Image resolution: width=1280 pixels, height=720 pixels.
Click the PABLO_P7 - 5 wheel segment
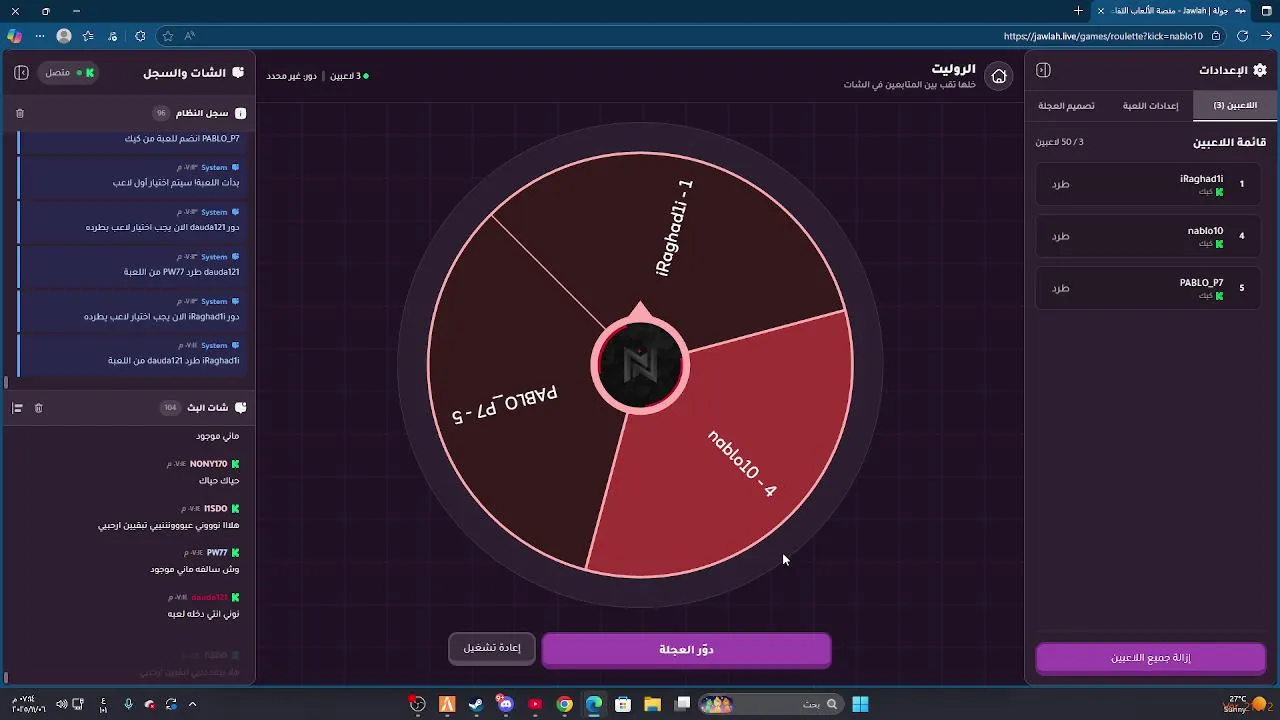click(505, 403)
